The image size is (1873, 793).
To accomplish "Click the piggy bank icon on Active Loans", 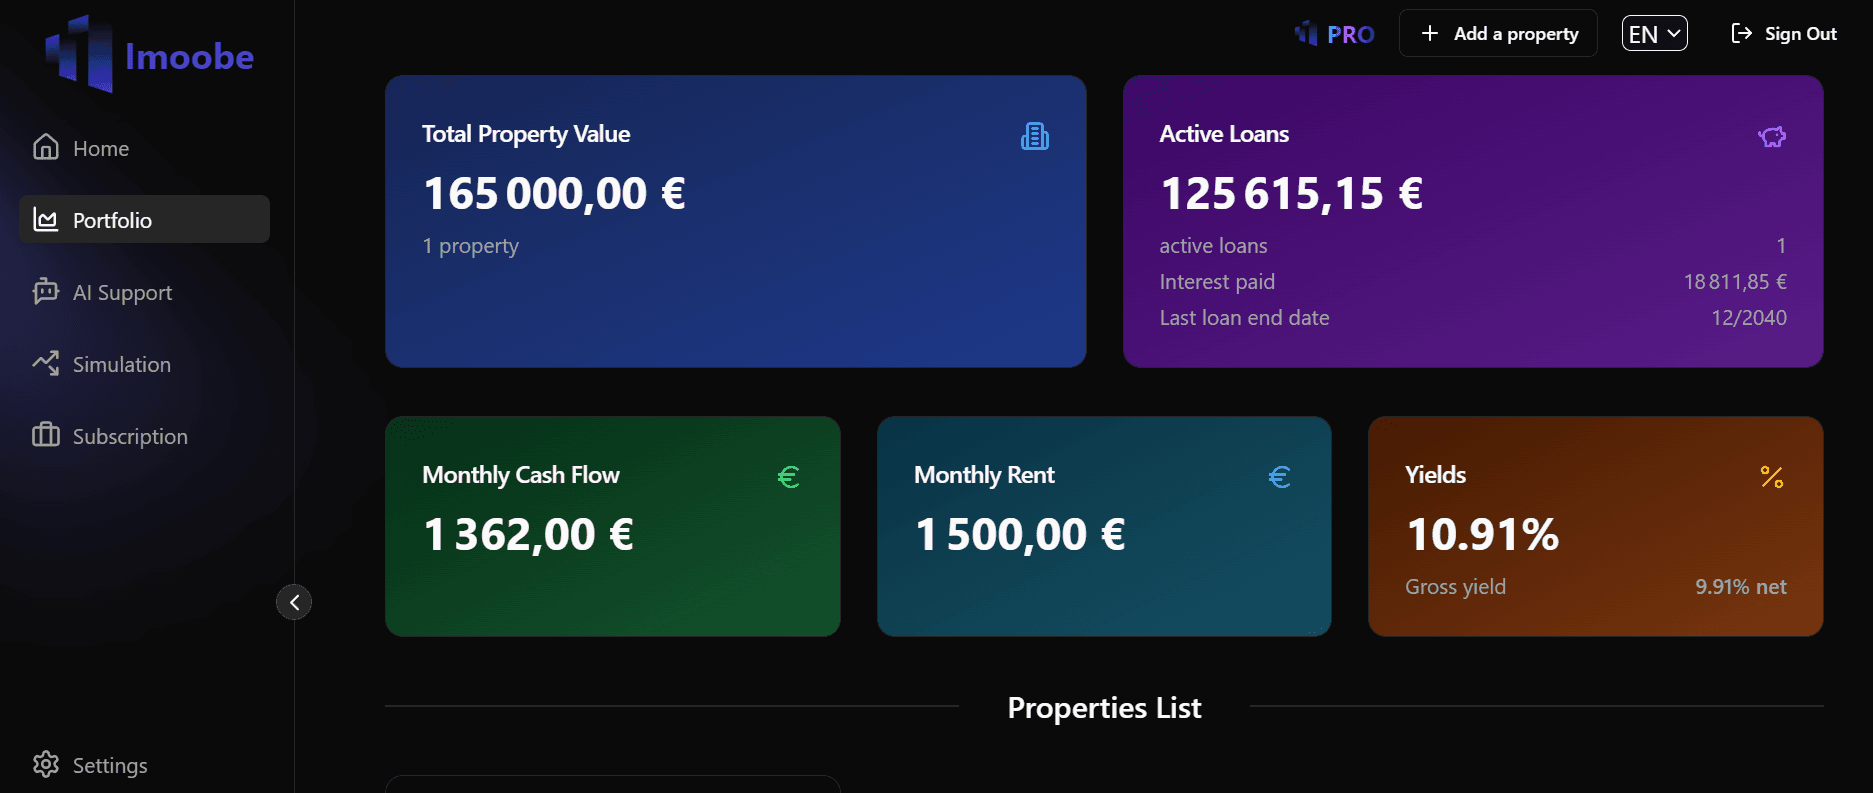I will [1772, 136].
